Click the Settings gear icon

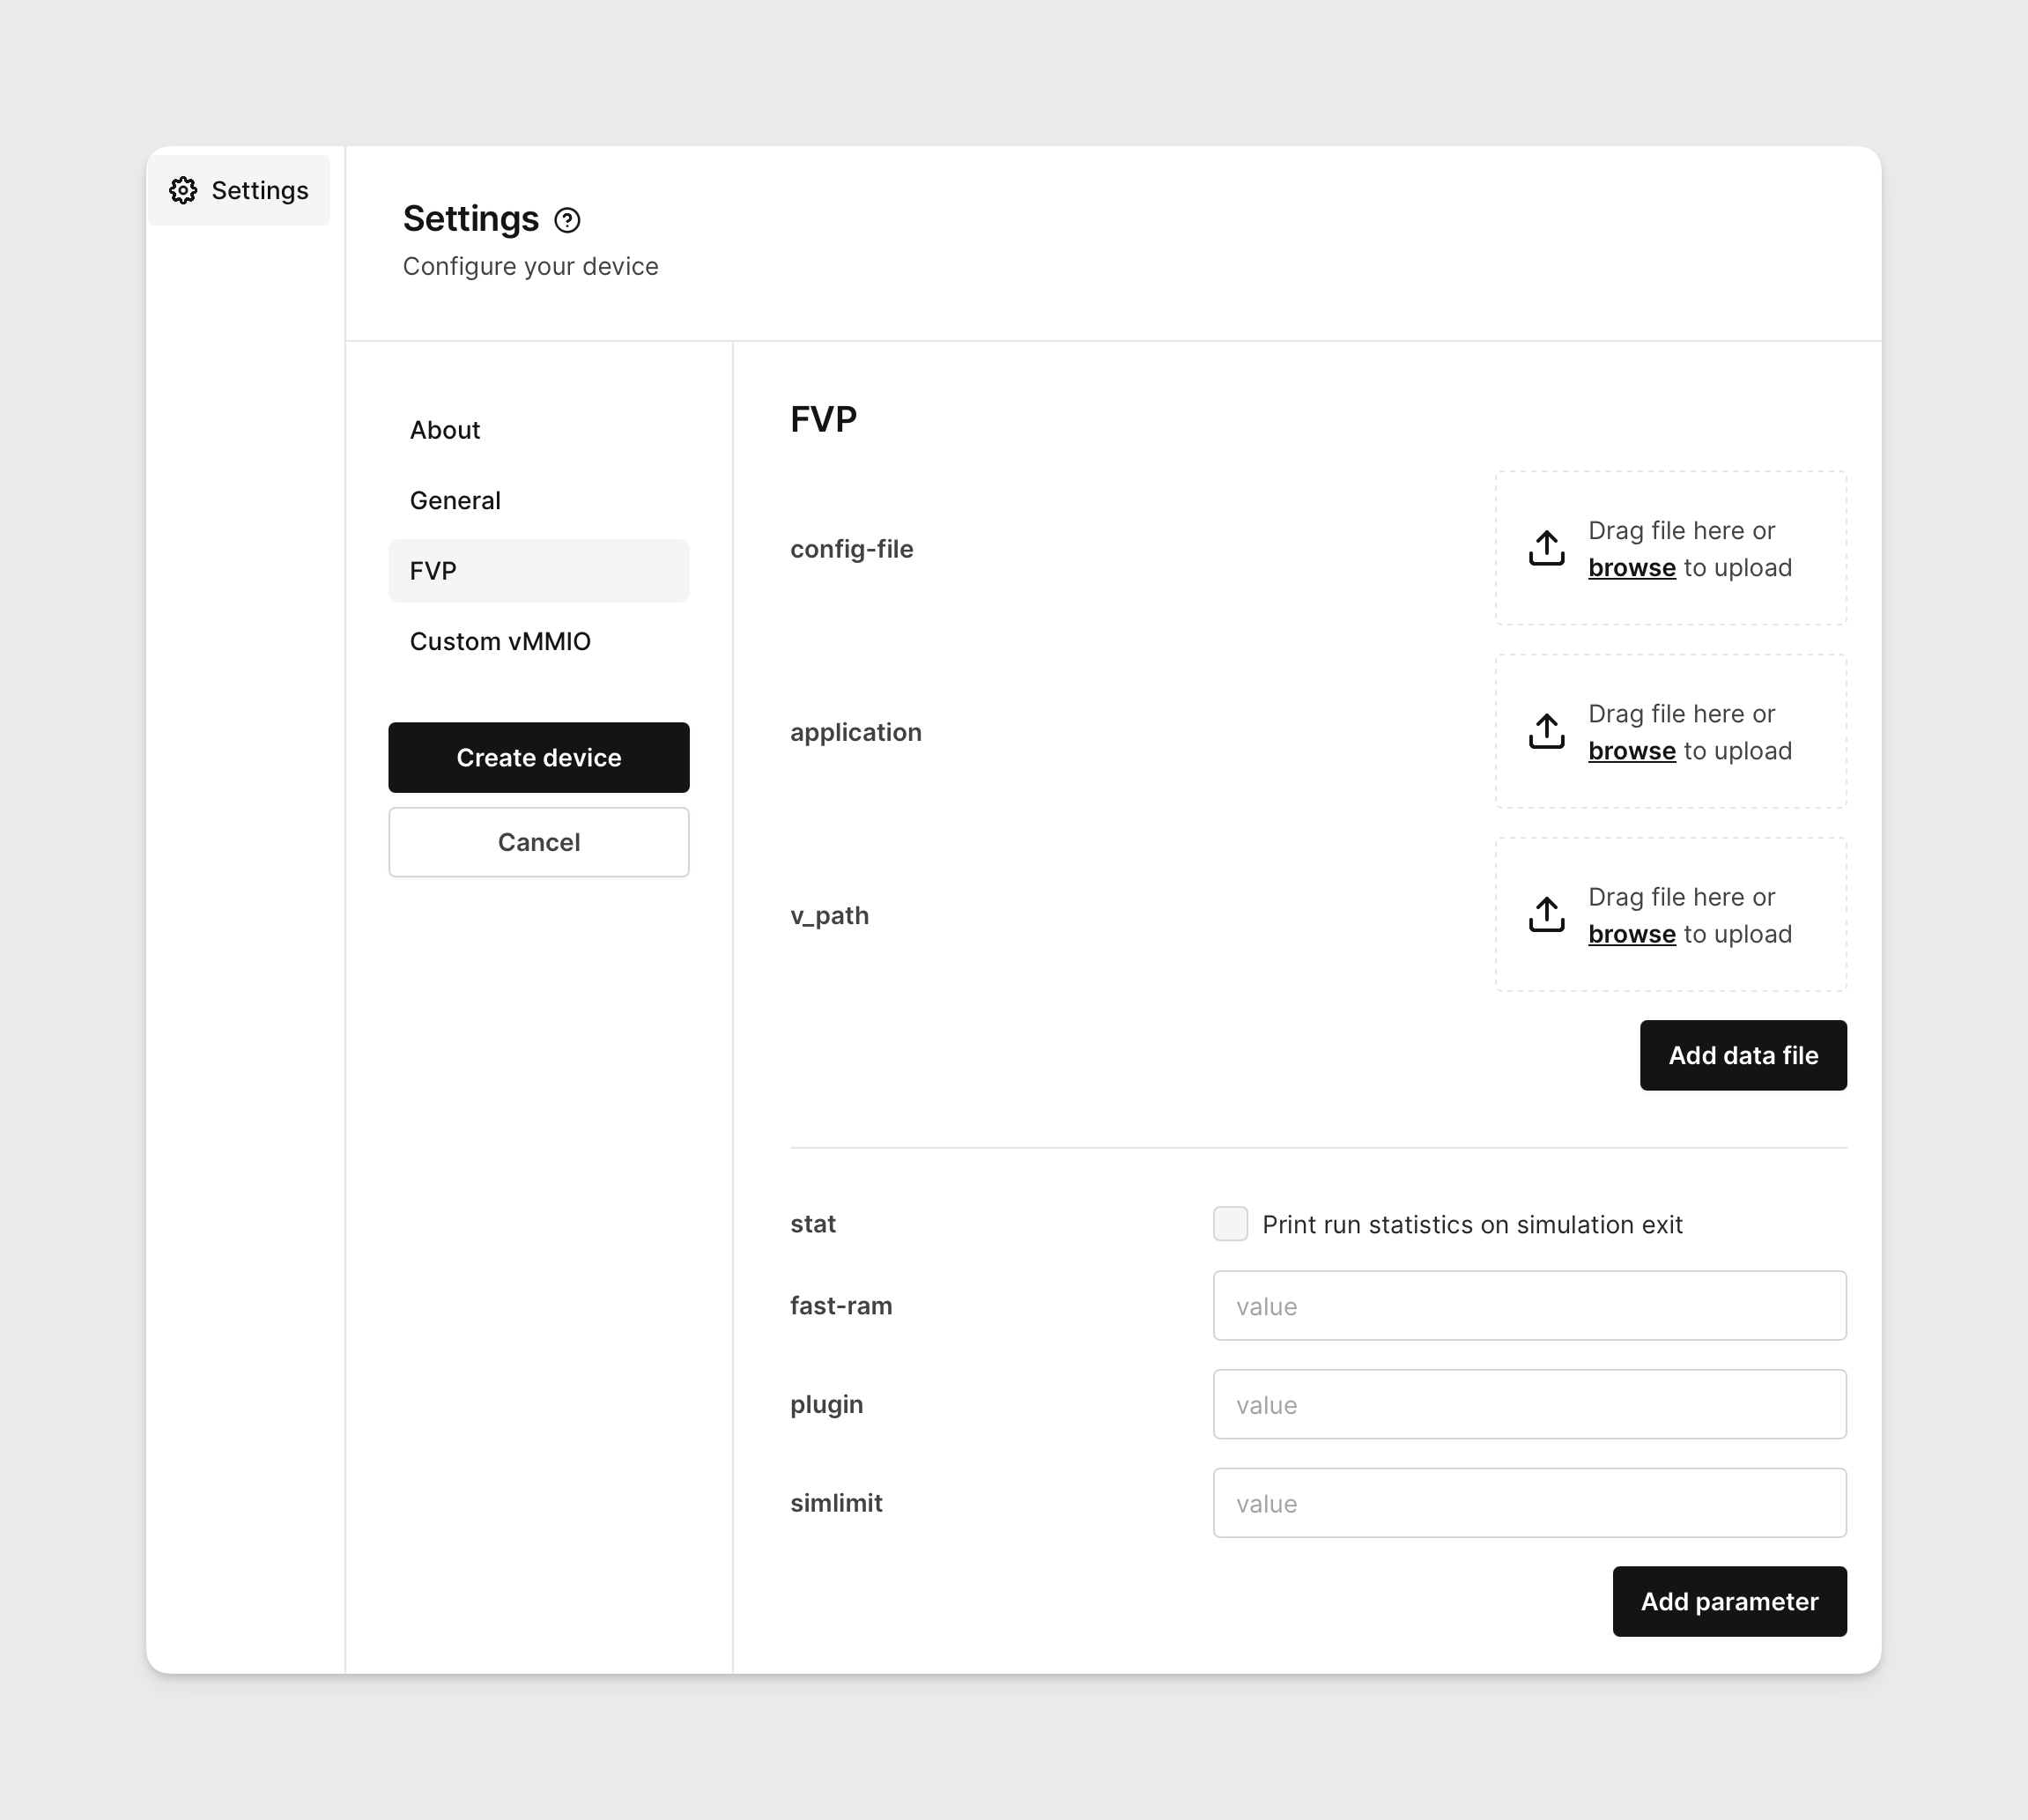click(x=182, y=189)
